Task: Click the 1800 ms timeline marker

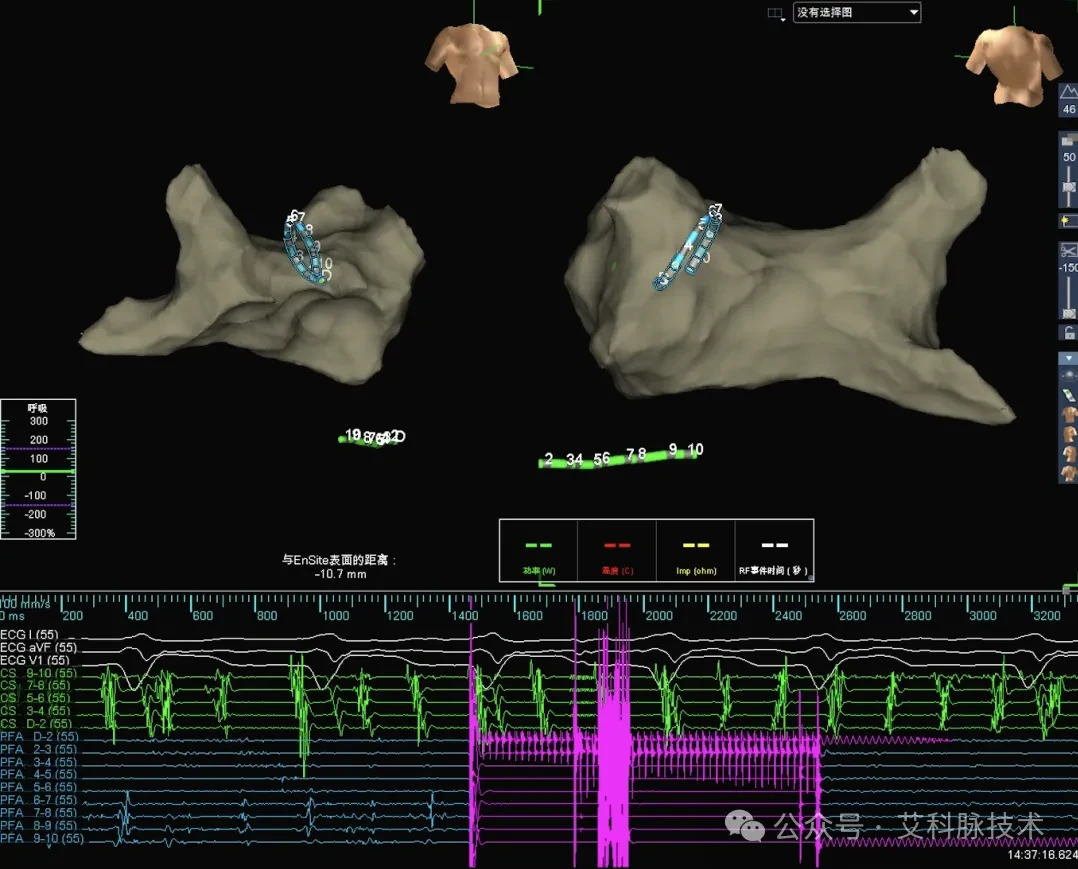Action: pyautogui.click(x=594, y=615)
